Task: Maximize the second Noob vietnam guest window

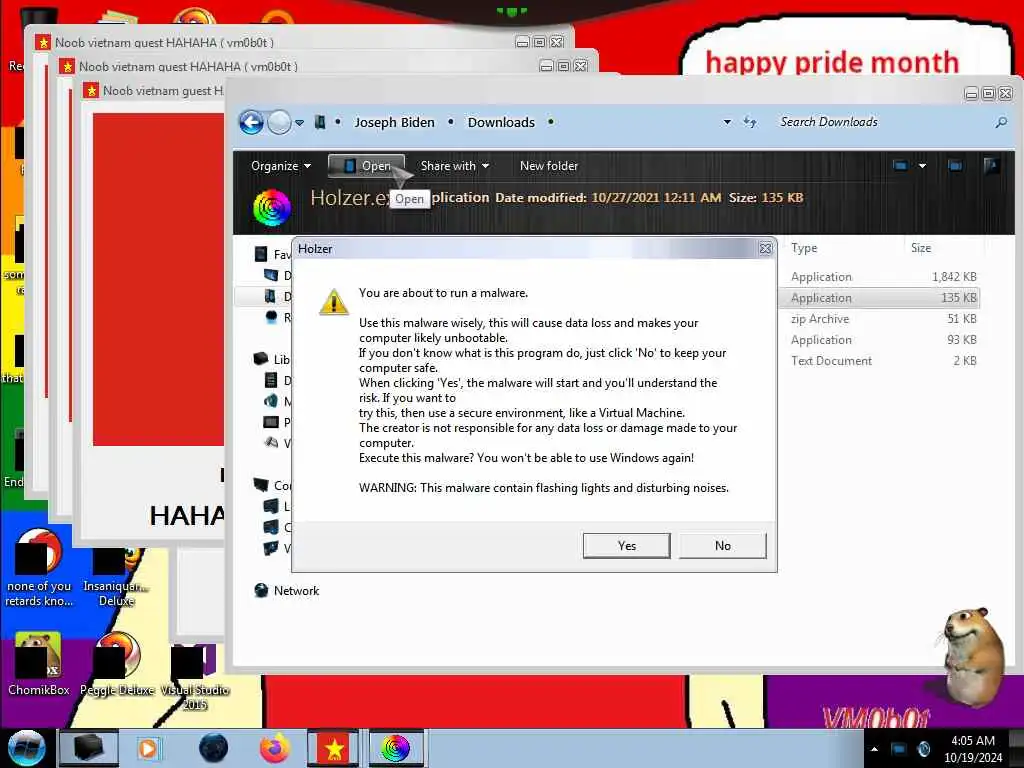Action: [563, 66]
